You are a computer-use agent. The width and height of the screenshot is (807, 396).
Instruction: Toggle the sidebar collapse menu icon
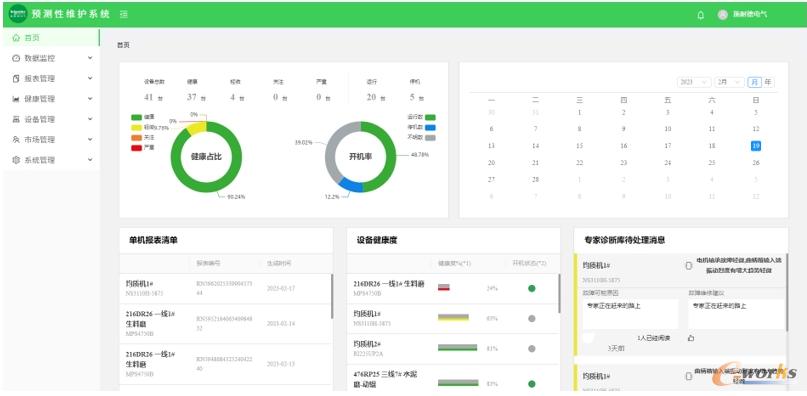[124, 14]
